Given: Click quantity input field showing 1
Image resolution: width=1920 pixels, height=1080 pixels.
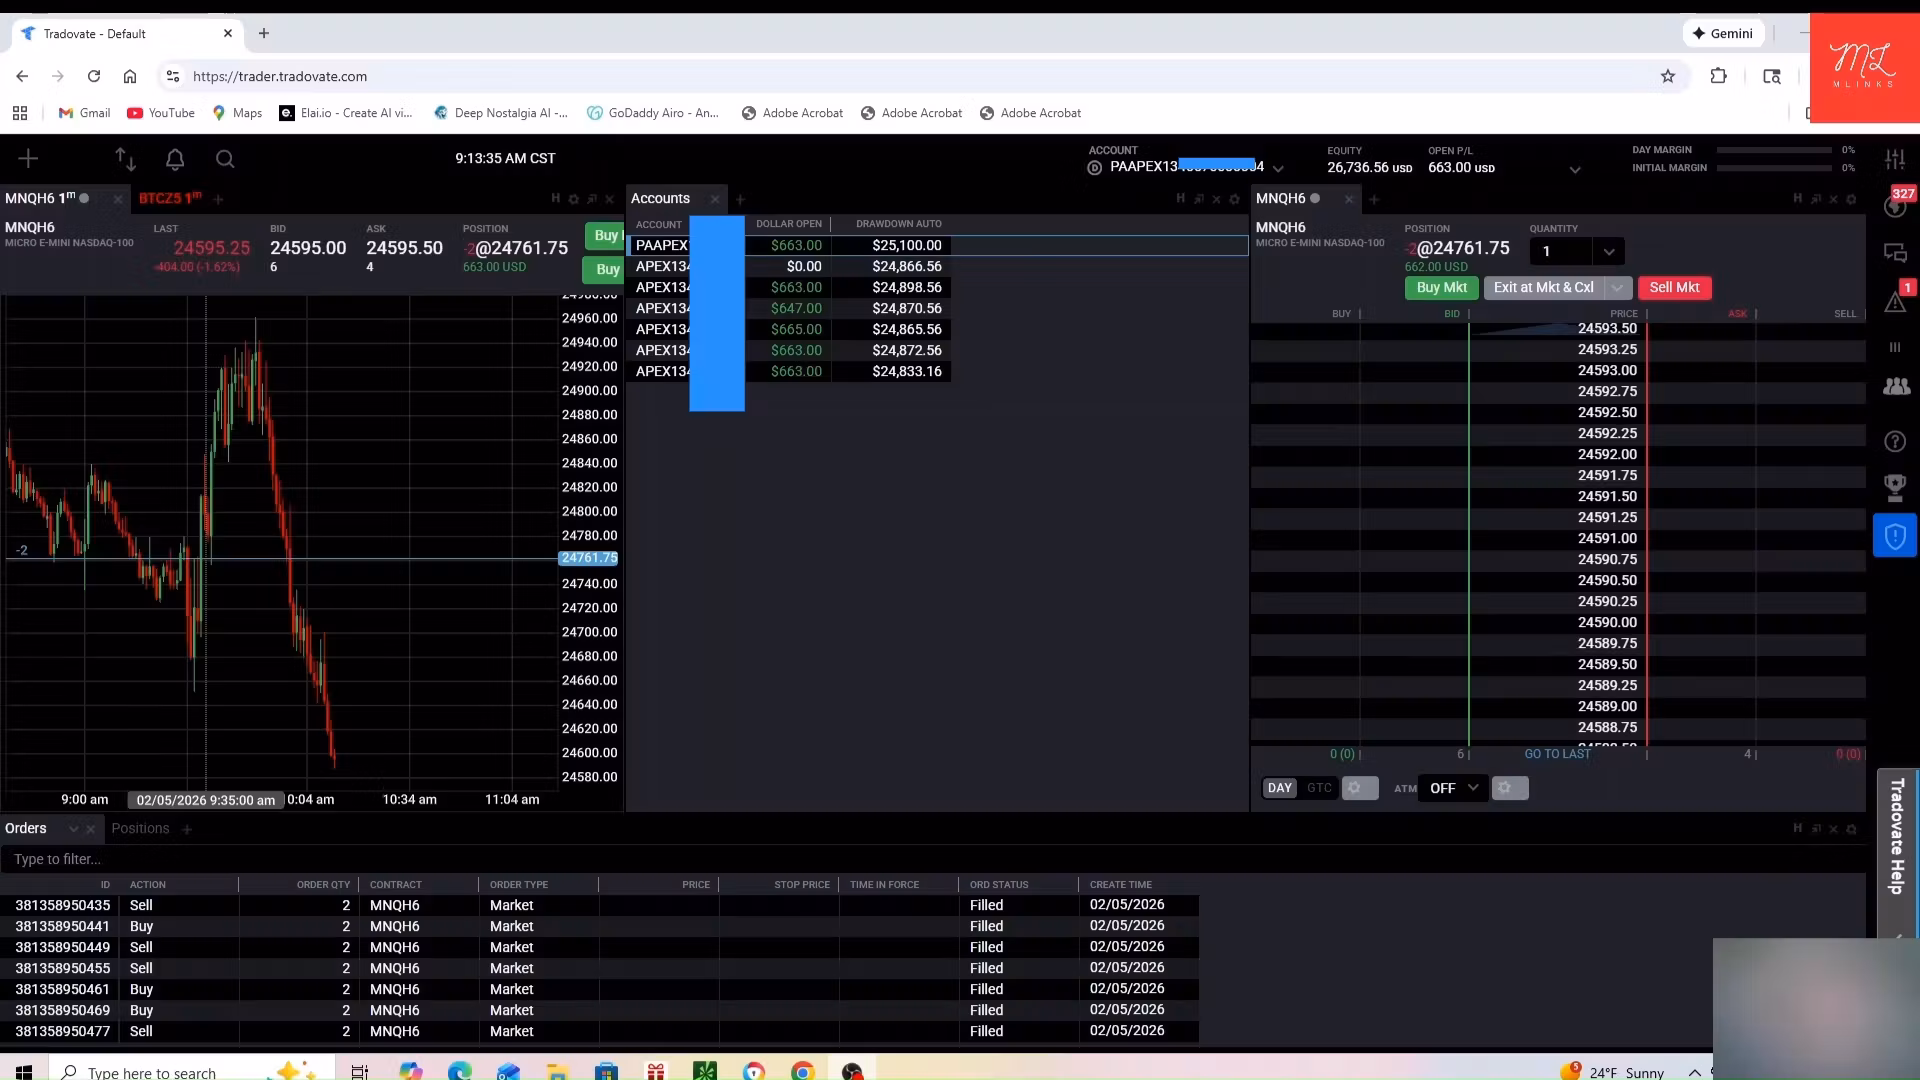Looking at the screenshot, I should point(1562,251).
